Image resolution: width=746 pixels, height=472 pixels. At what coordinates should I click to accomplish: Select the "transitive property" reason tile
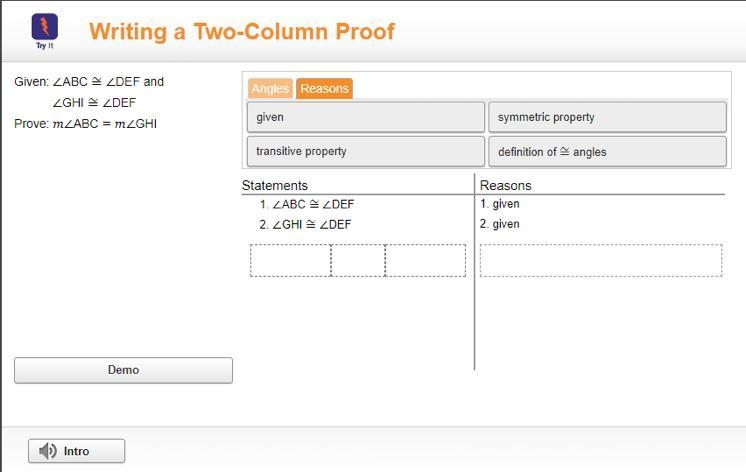tap(366, 151)
